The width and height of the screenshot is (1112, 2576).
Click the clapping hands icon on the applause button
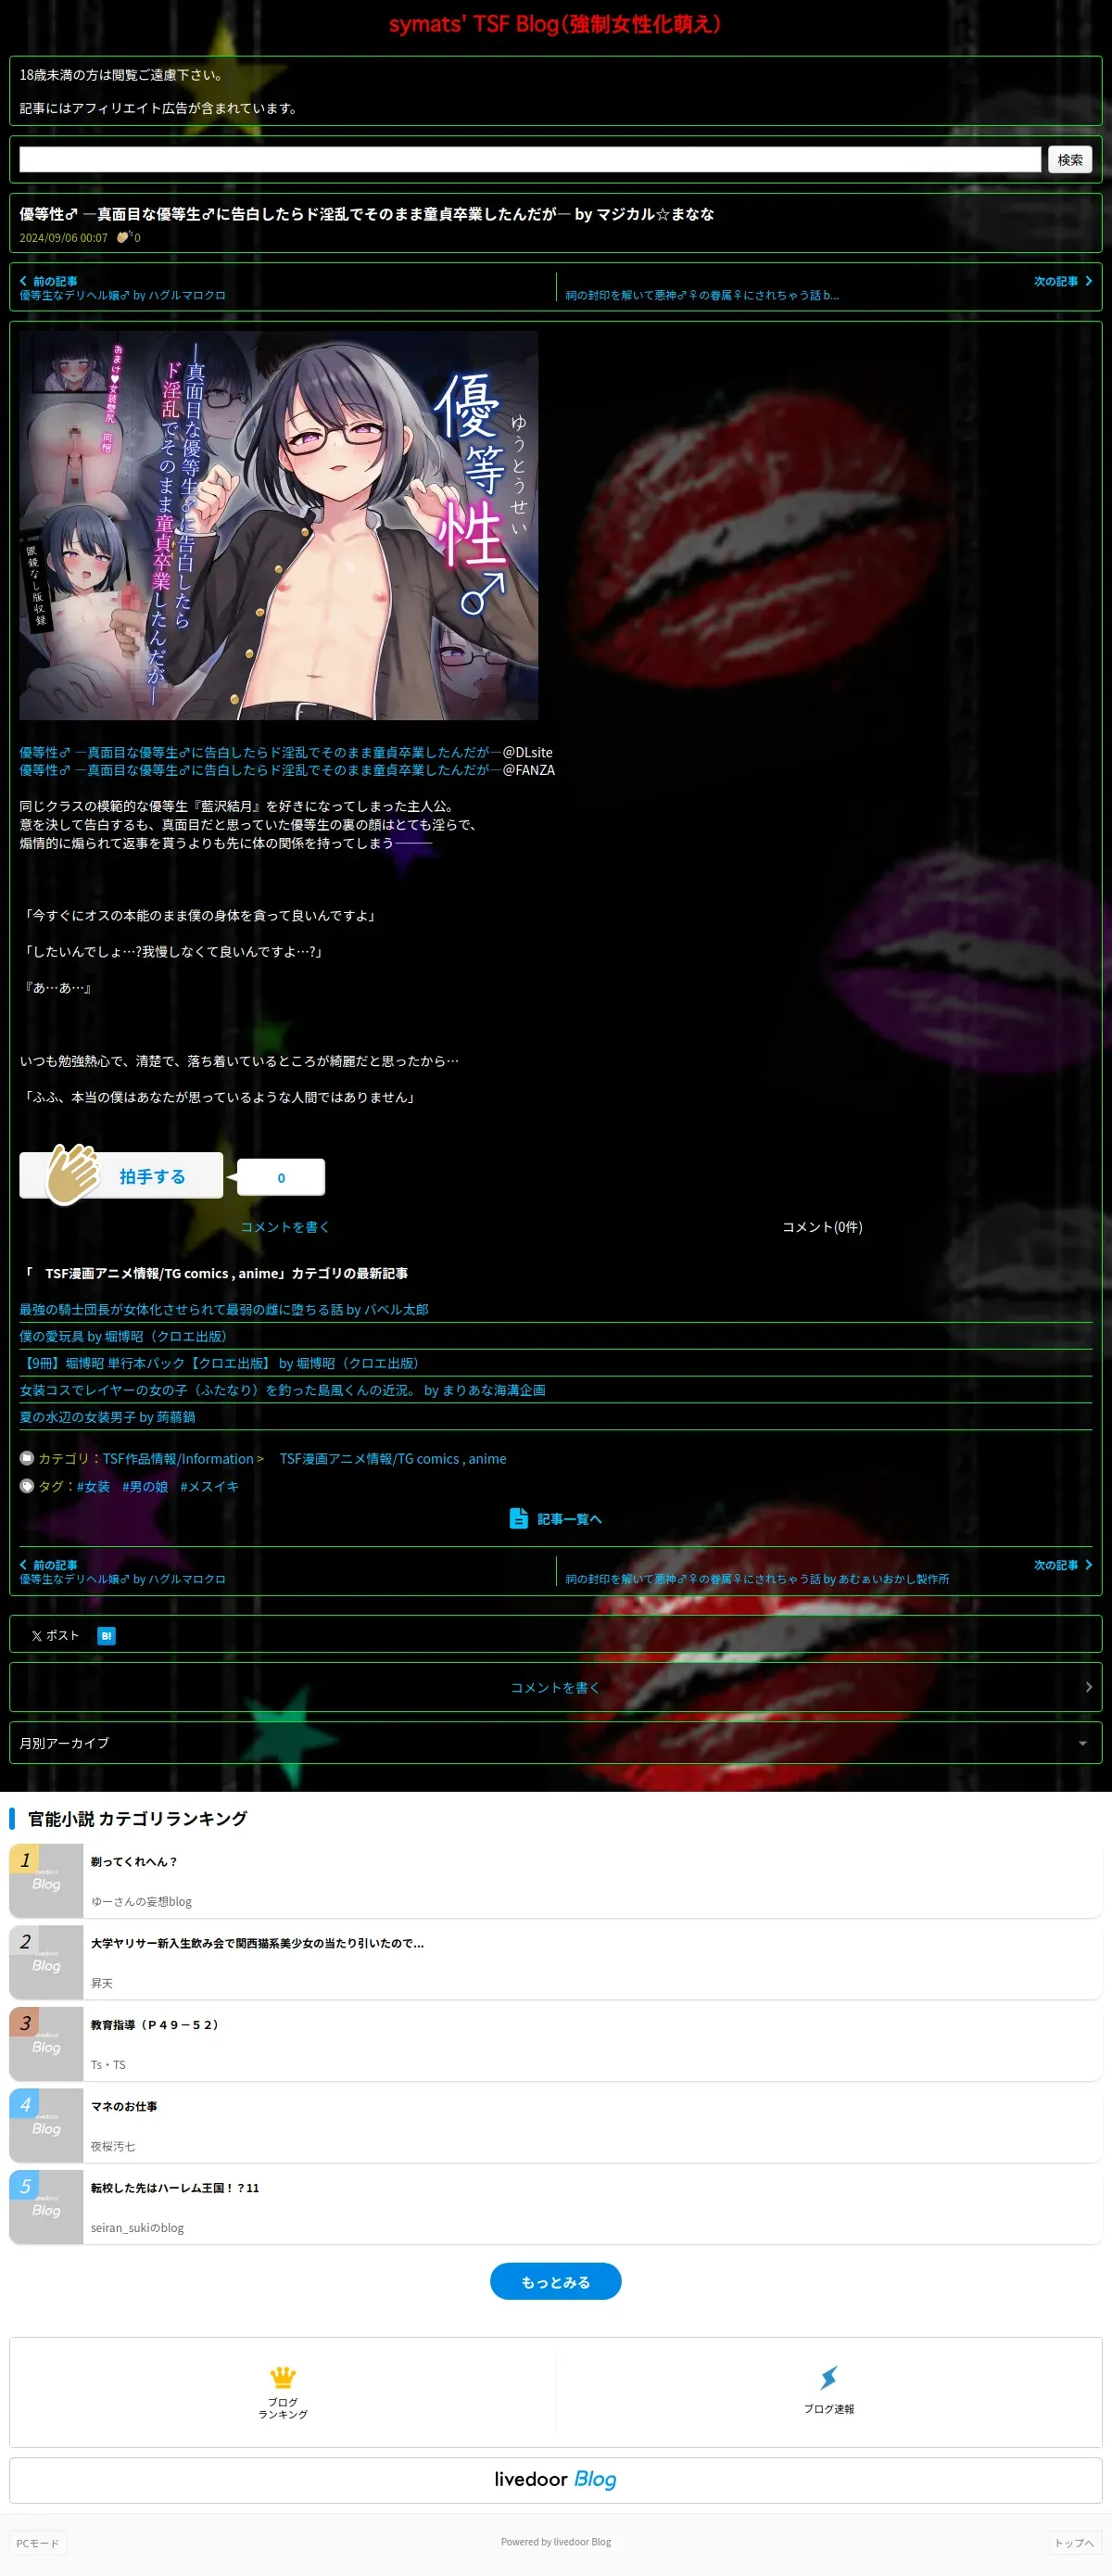(x=75, y=1174)
